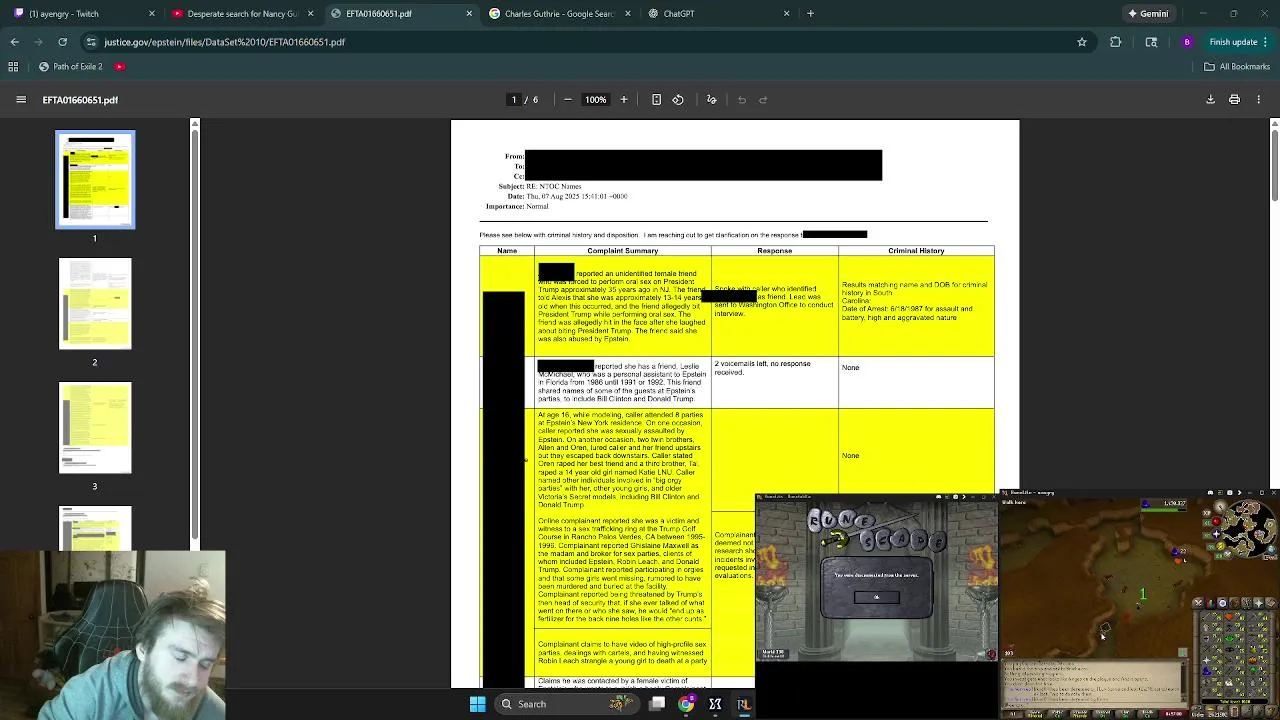Viewport: 1280px width, 720px height.
Task: Switch to the ayengry Twitch tab
Action: (84, 14)
